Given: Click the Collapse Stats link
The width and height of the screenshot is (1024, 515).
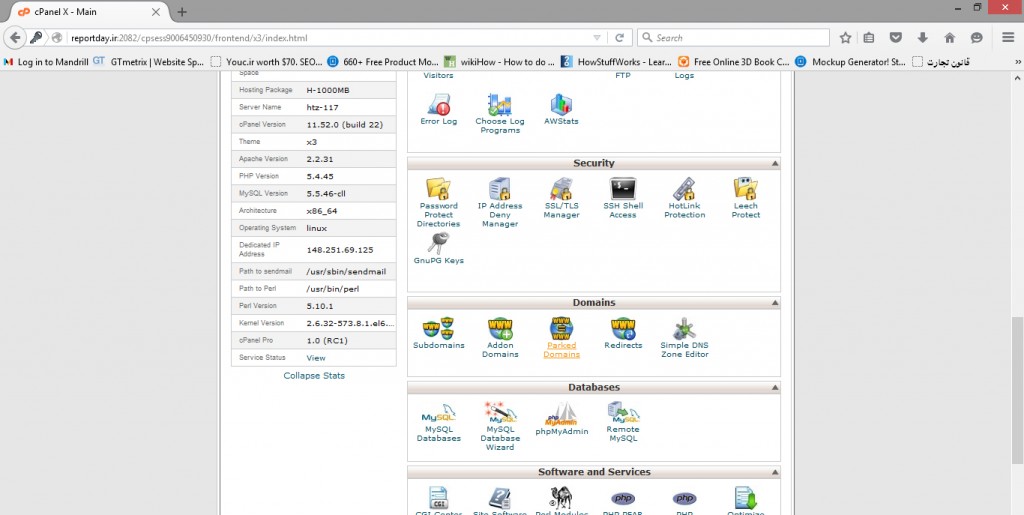Looking at the screenshot, I should pos(314,376).
